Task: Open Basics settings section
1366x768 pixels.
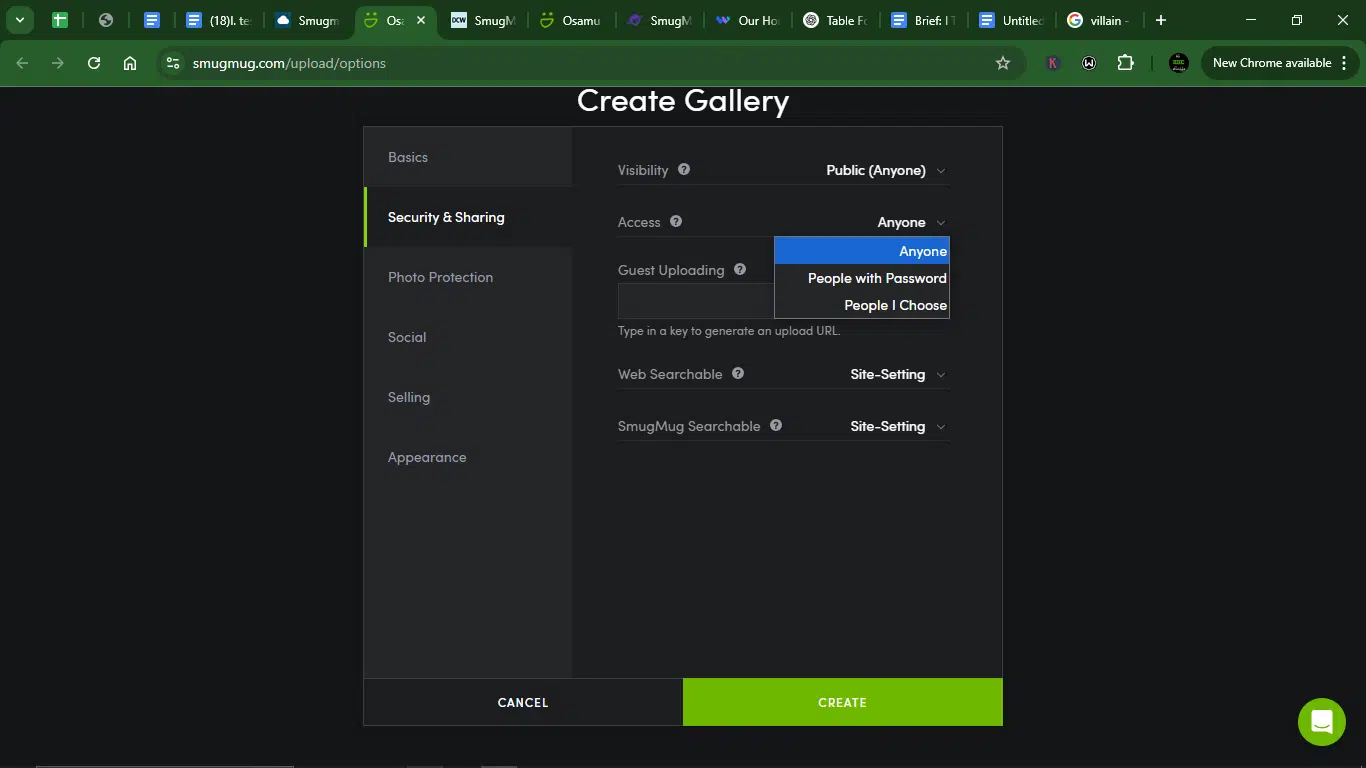Action: coord(468,157)
